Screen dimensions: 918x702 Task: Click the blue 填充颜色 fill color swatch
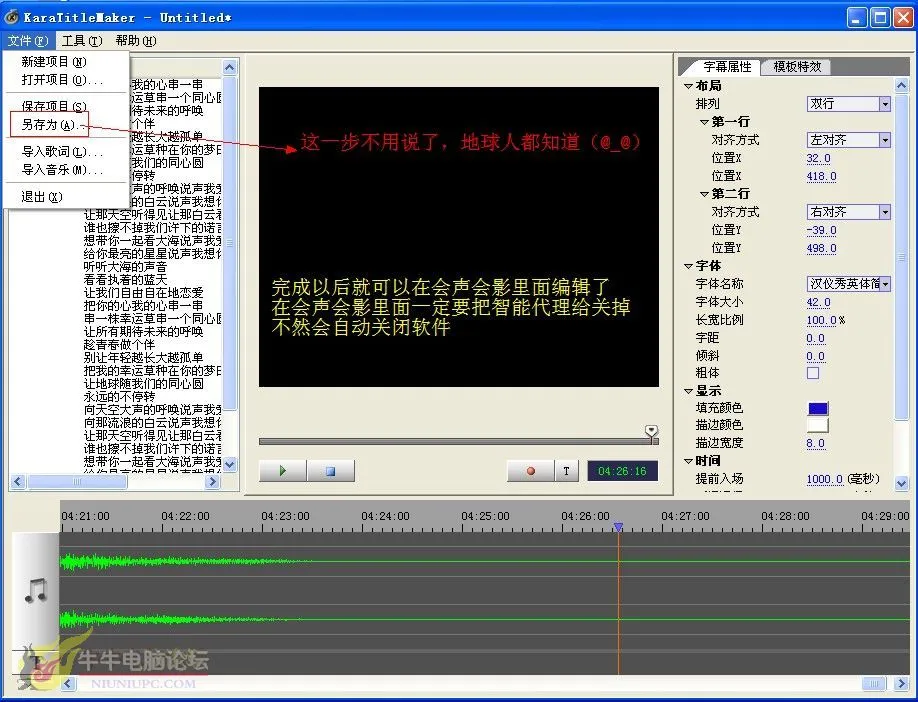point(817,408)
